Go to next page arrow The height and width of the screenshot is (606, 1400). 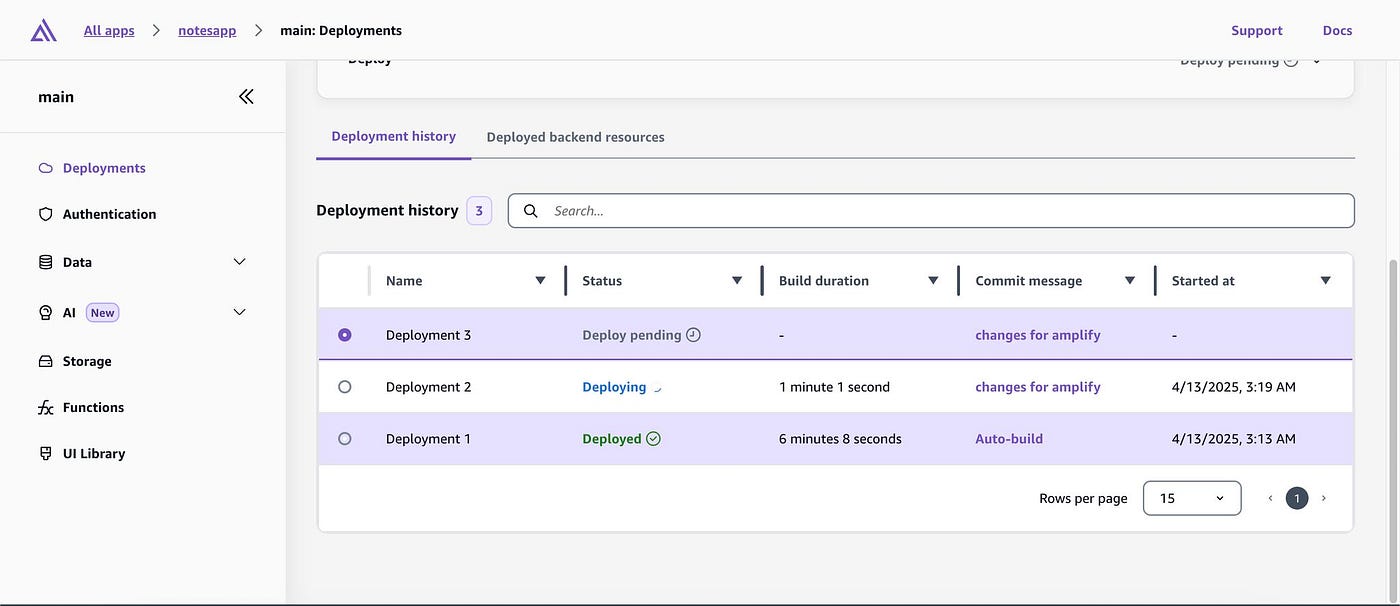click(1323, 498)
